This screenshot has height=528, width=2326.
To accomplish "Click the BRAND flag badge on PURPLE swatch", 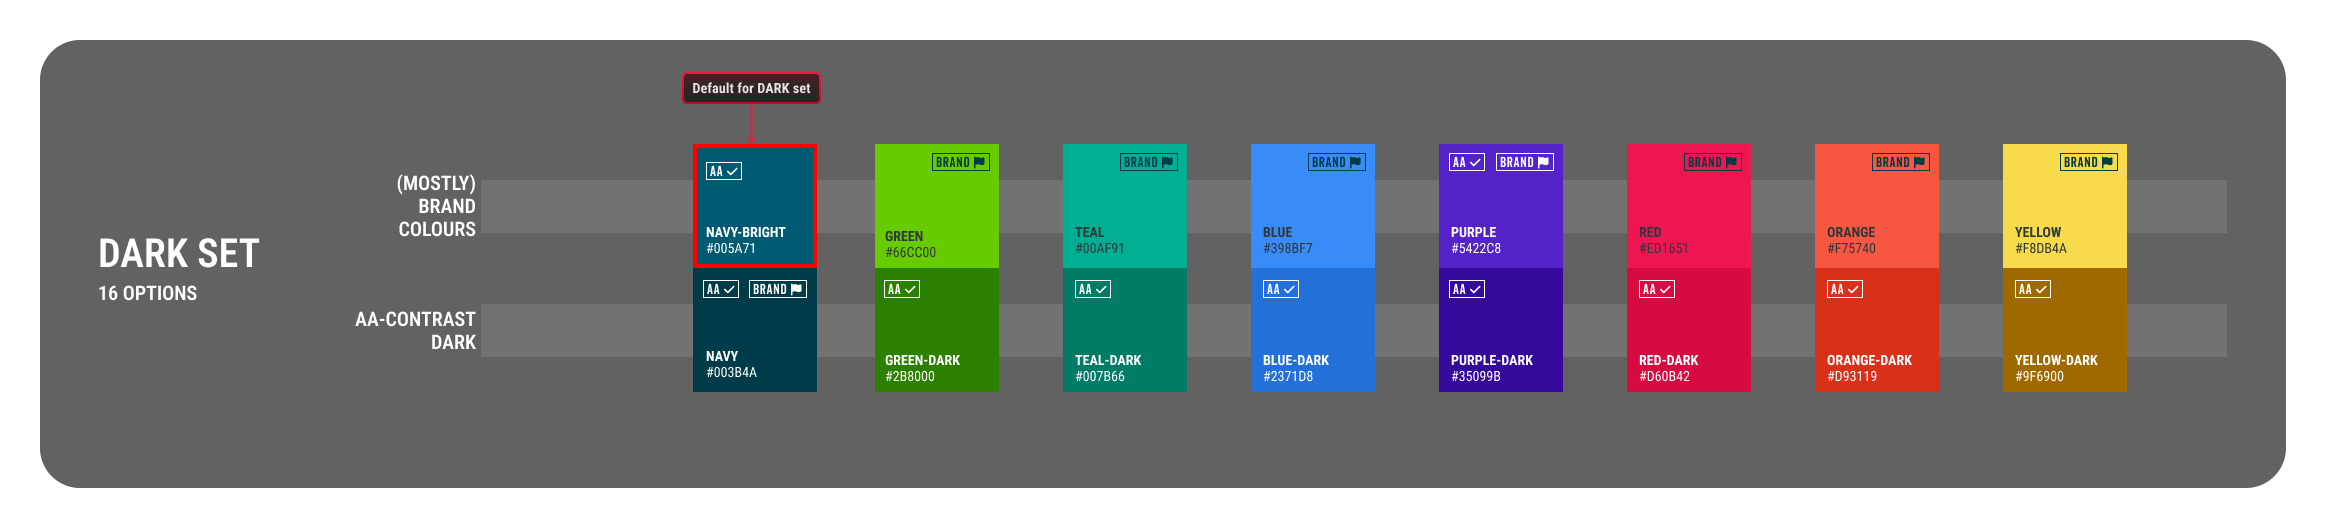I will (1524, 162).
